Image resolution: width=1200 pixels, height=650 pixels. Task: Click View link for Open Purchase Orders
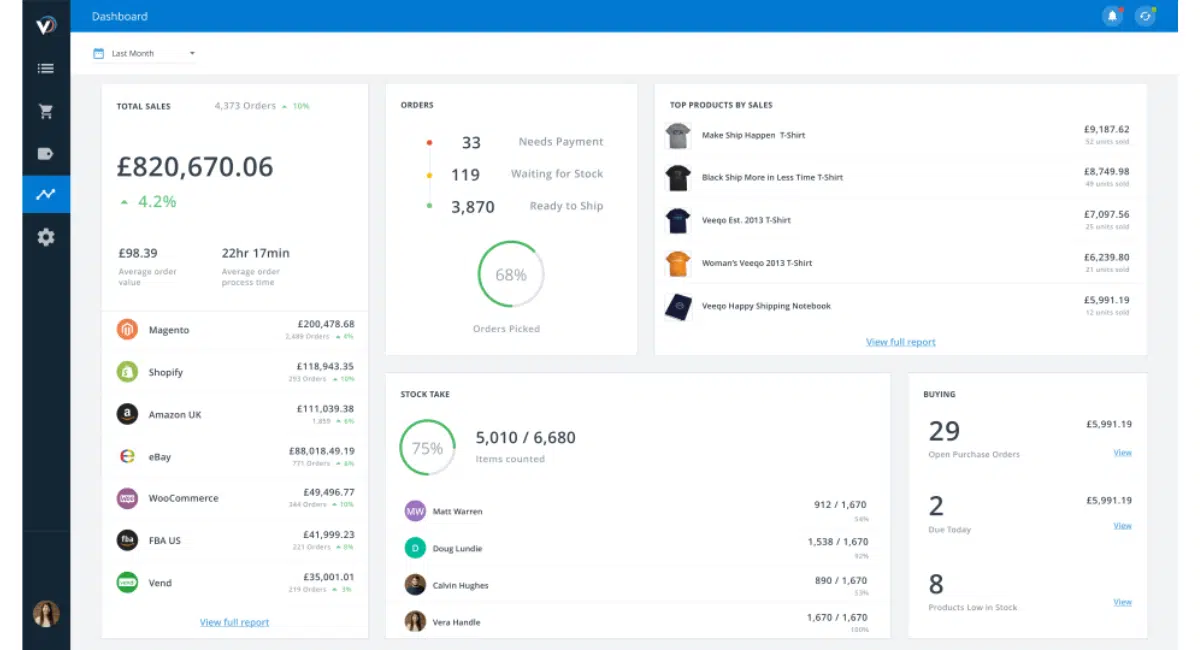[x=1123, y=453]
